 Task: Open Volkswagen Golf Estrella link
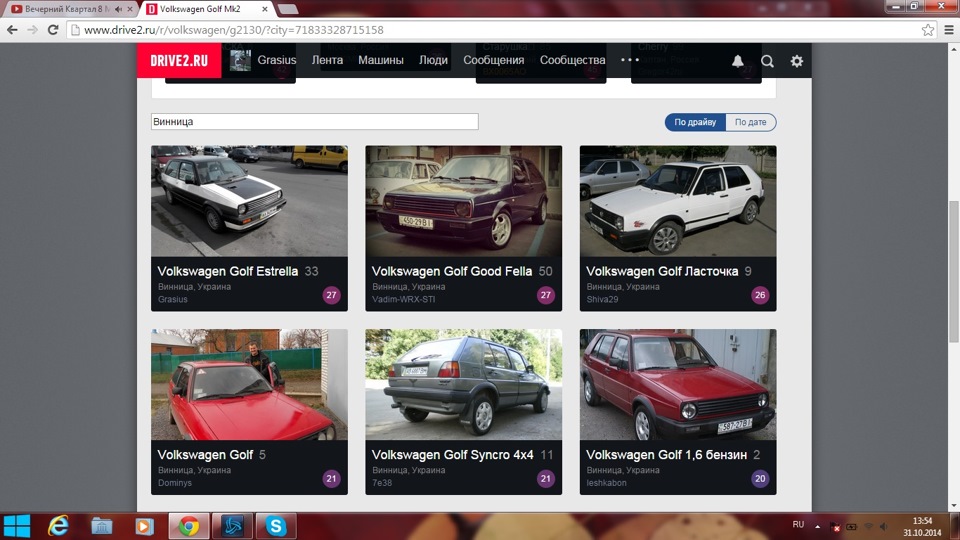point(228,271)
